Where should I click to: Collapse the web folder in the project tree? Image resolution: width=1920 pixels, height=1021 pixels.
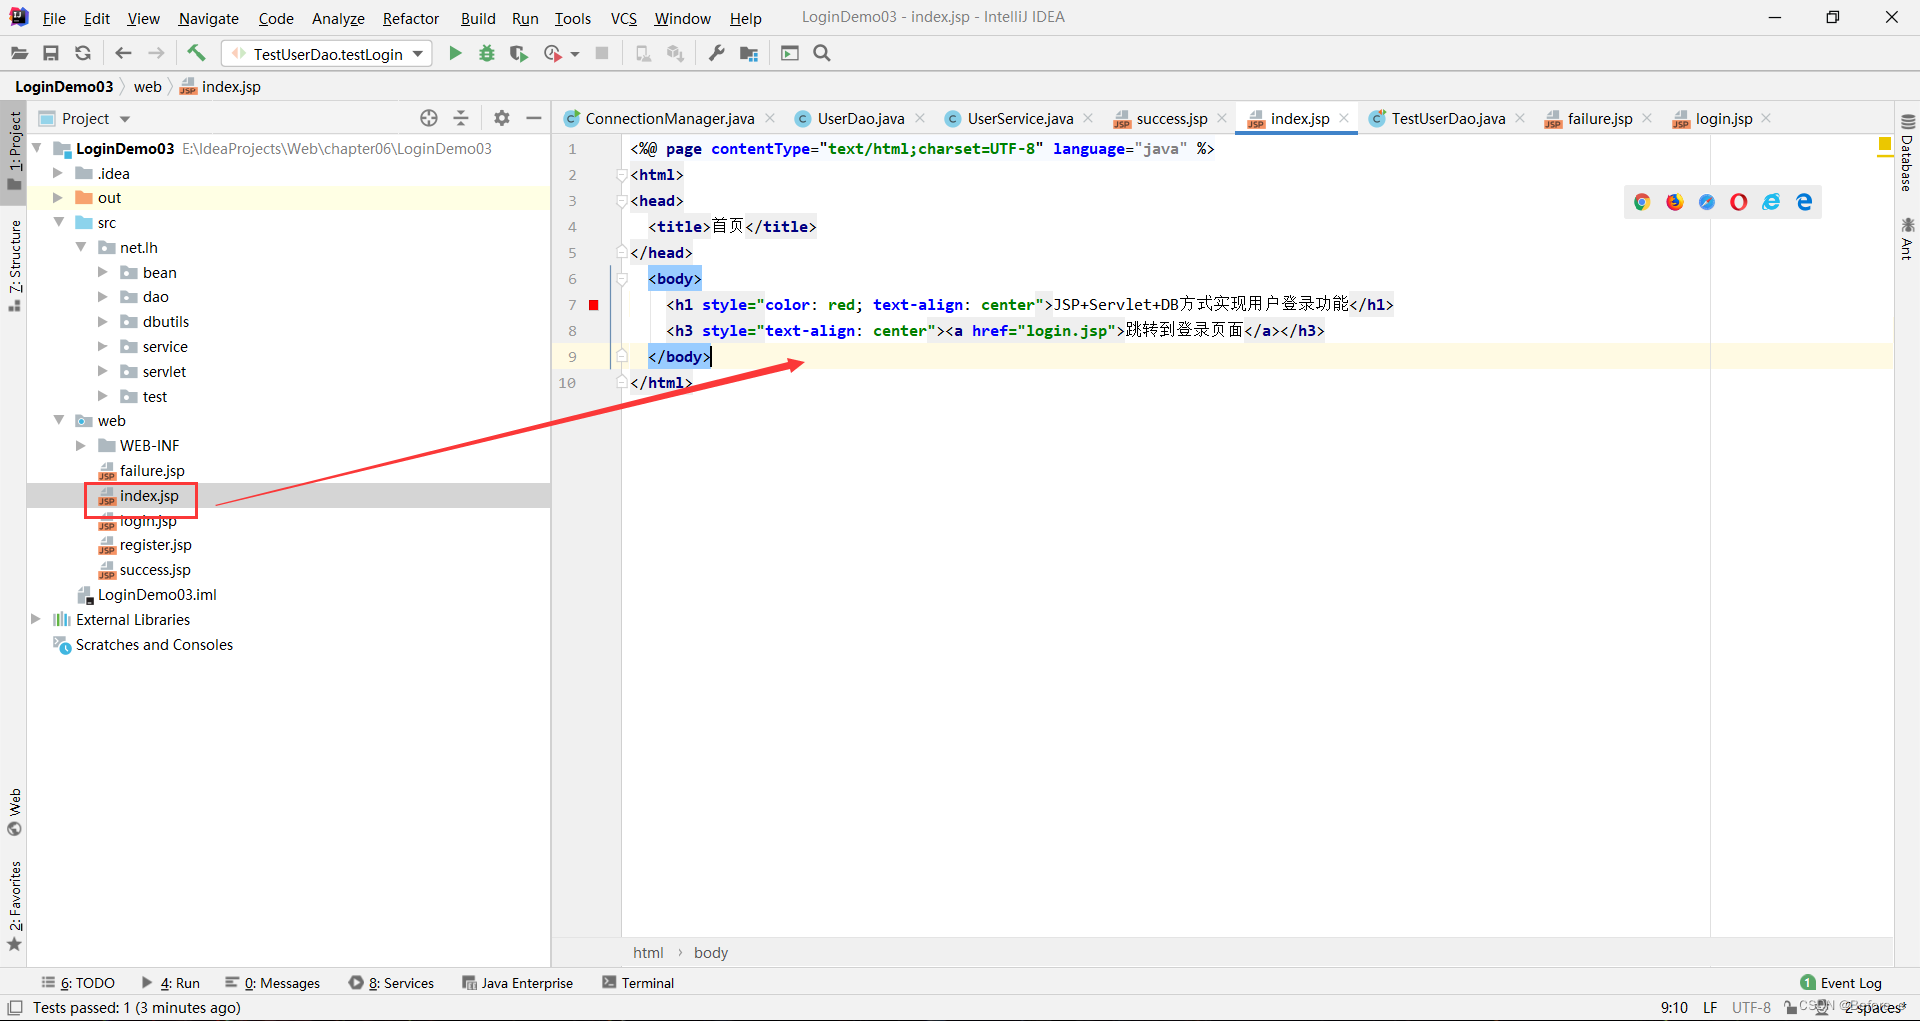click(x=59, y=420)
